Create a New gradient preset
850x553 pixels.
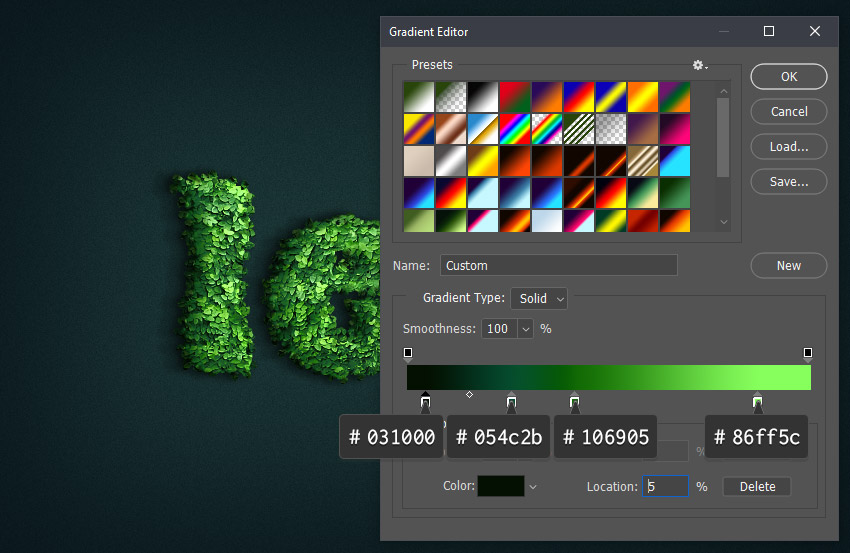tap(789, 266)
